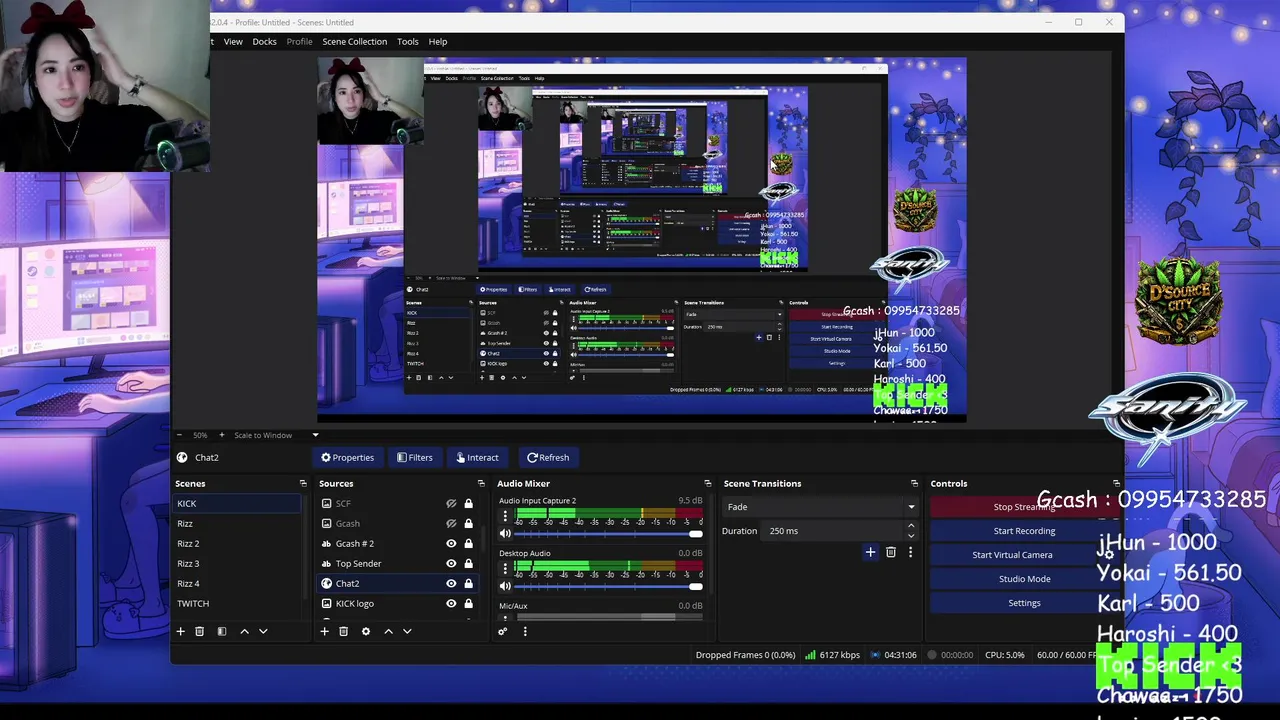Screen dimensions: 1280x720
Task: Click green bitrate signal bars in status bar
Action: [x=810, y=655]
